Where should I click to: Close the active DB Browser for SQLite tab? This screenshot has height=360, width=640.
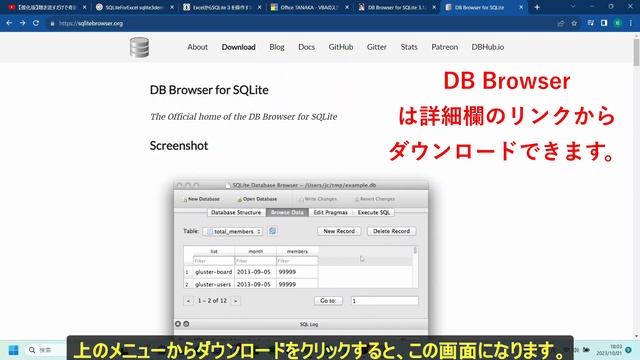521,7
